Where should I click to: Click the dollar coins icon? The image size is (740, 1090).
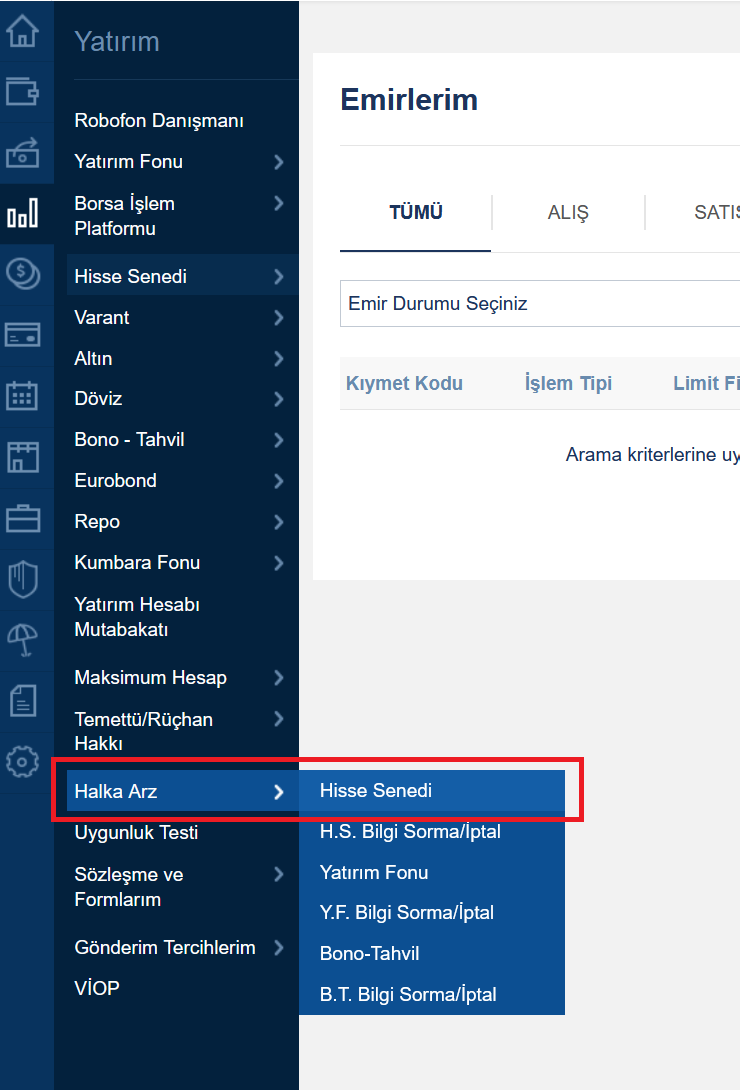(x=22, y=273)
